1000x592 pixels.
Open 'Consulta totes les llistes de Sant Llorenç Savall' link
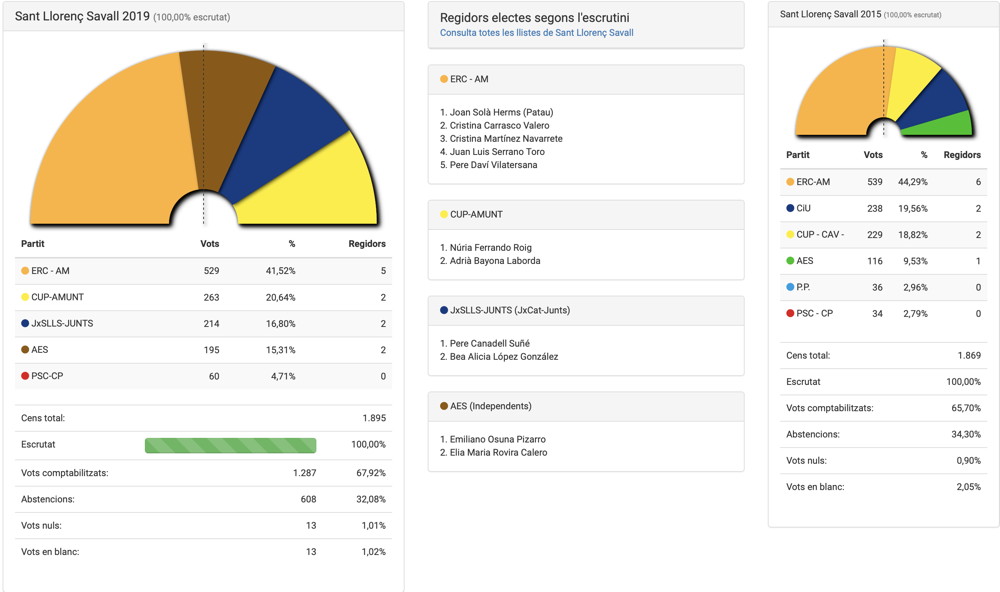click(x=536, y=33)
